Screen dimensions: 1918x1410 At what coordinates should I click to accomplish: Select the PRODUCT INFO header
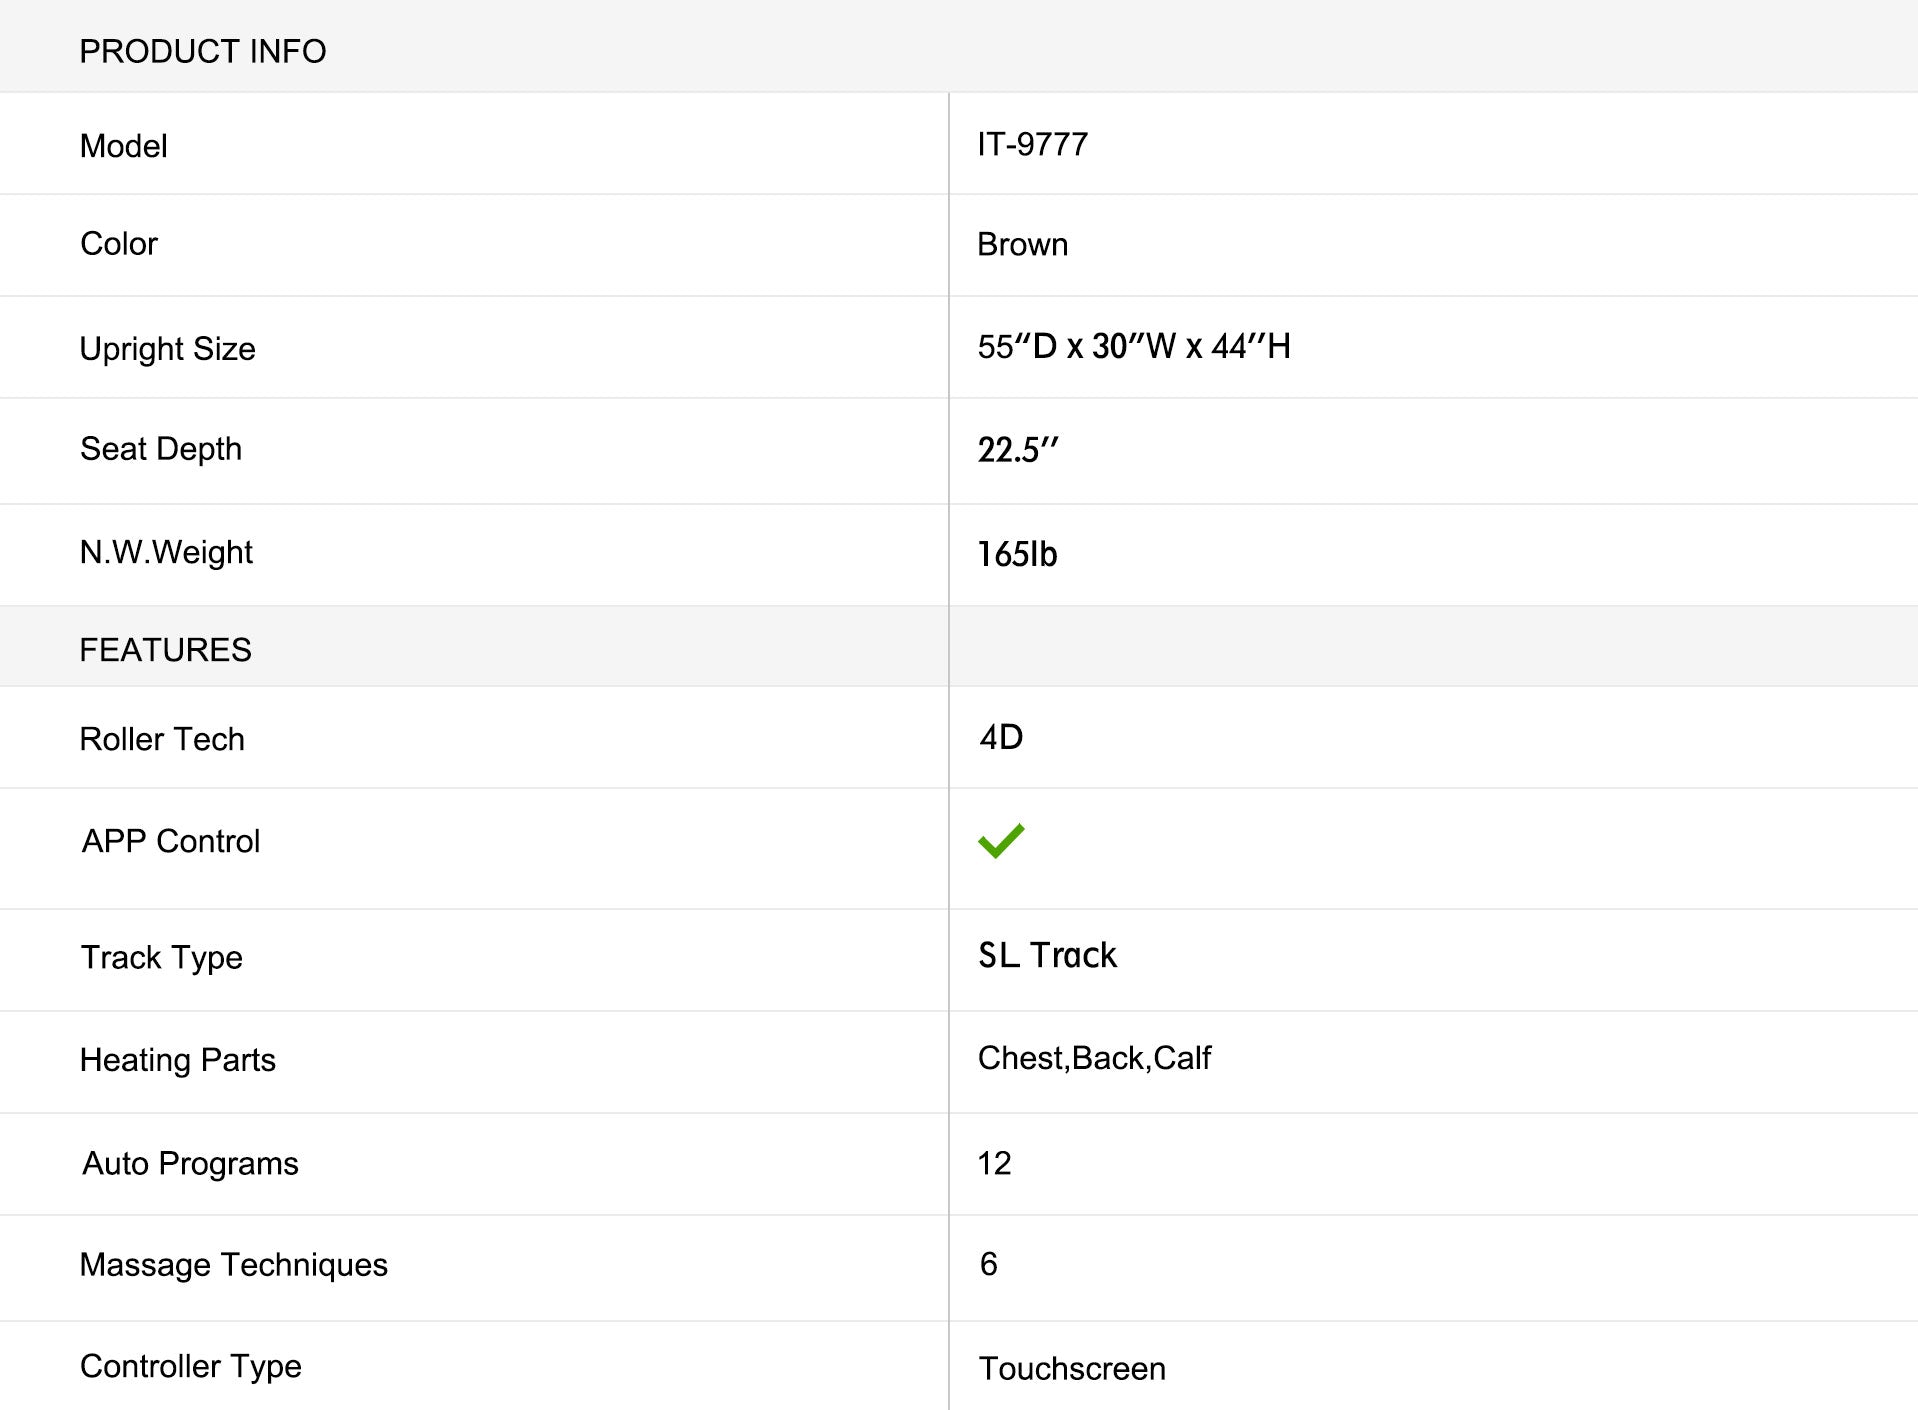(203, 51)
